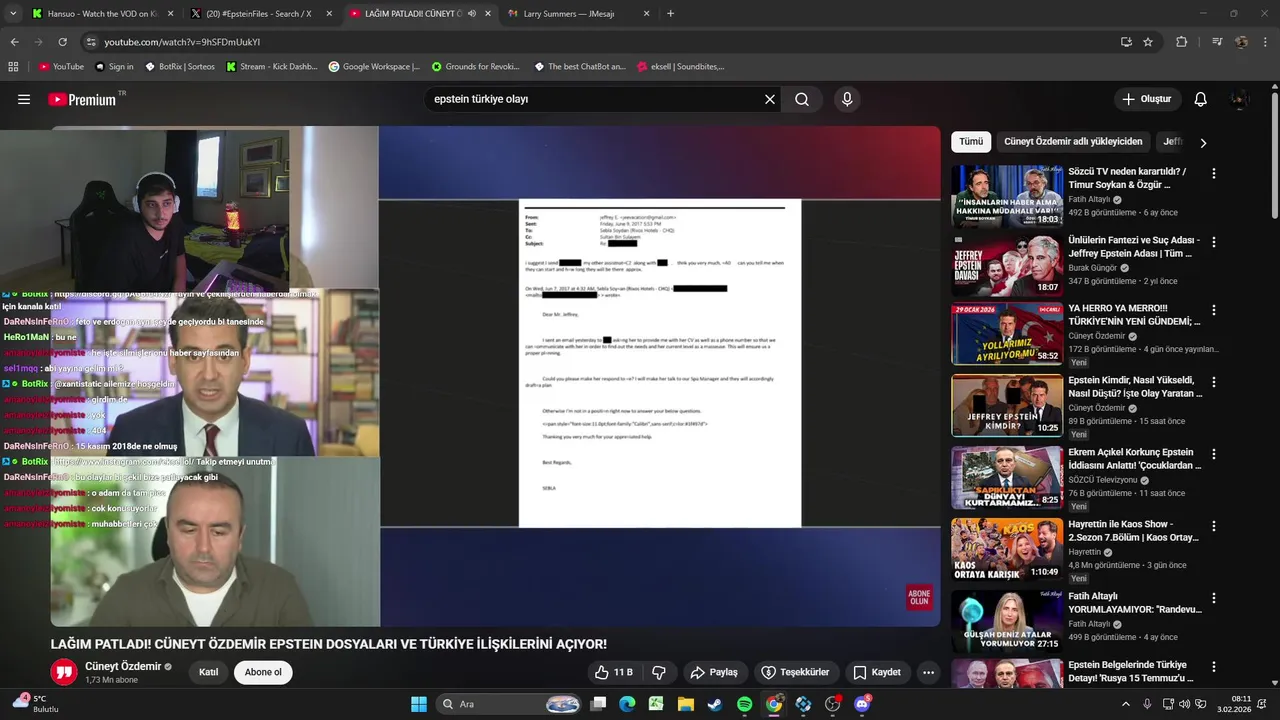View site information icon in address bar
1280x720 pixels.
tap(91, 42)
